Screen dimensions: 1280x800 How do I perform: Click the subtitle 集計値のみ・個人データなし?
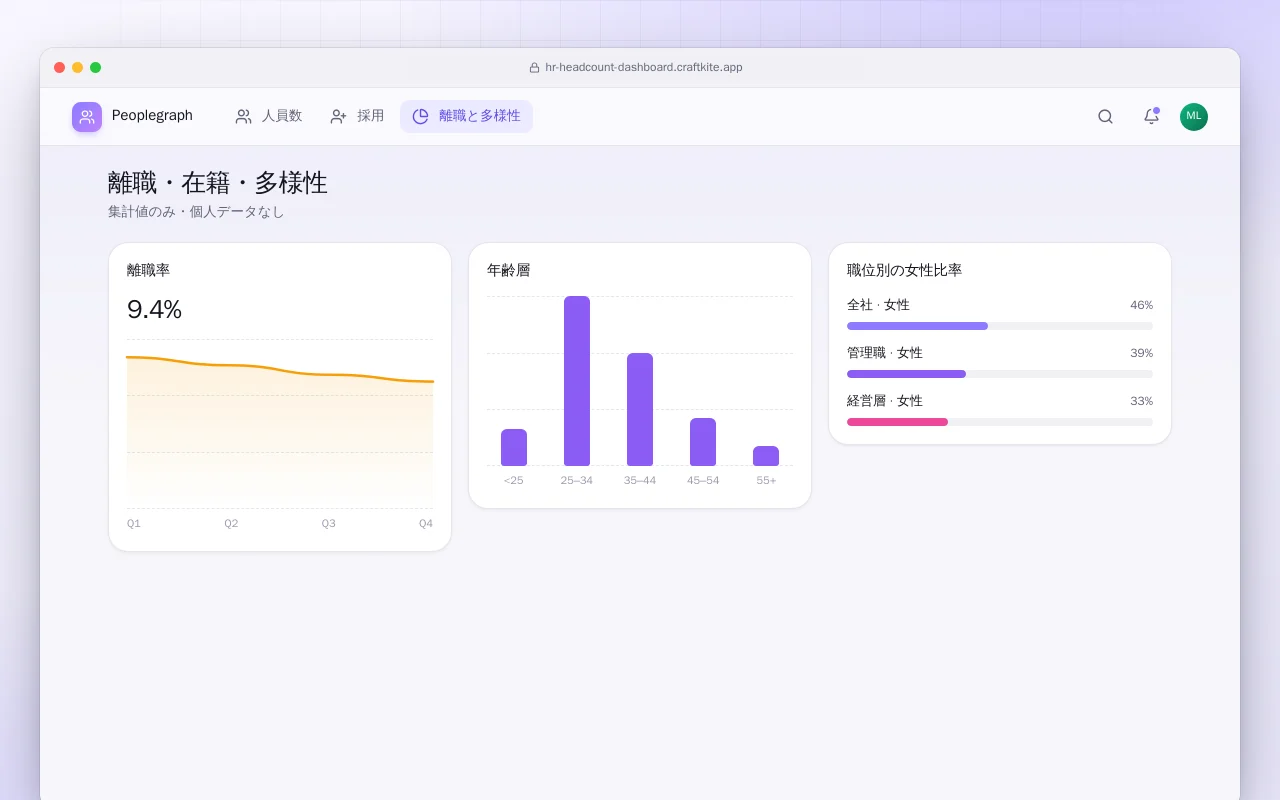196,212
